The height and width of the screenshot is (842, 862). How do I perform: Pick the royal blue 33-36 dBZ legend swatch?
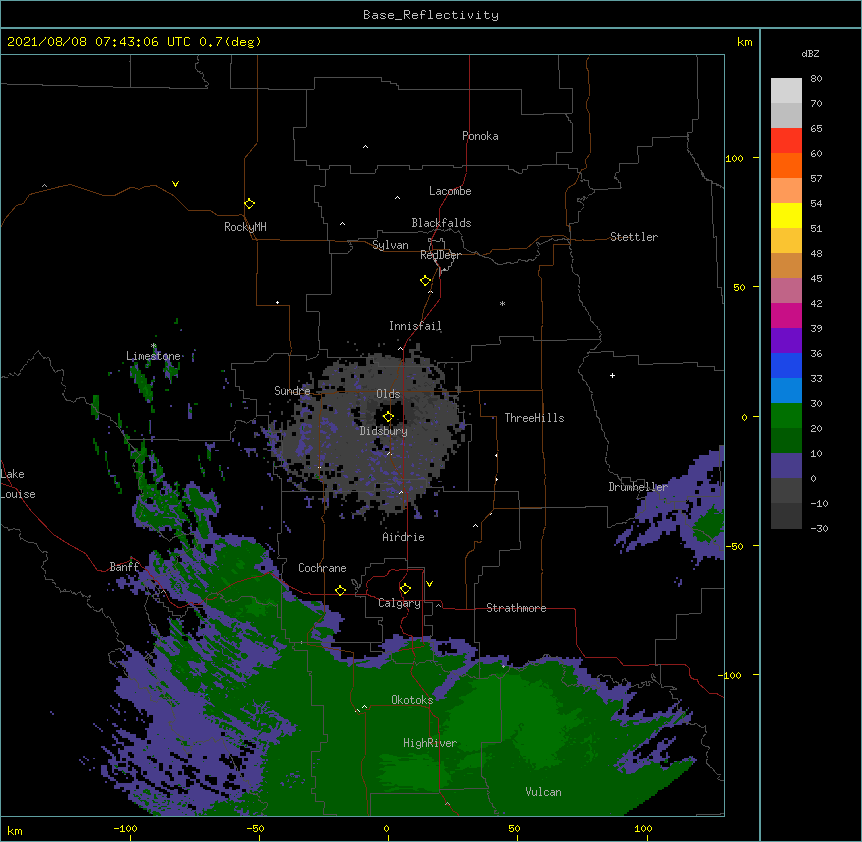point(786,365)
